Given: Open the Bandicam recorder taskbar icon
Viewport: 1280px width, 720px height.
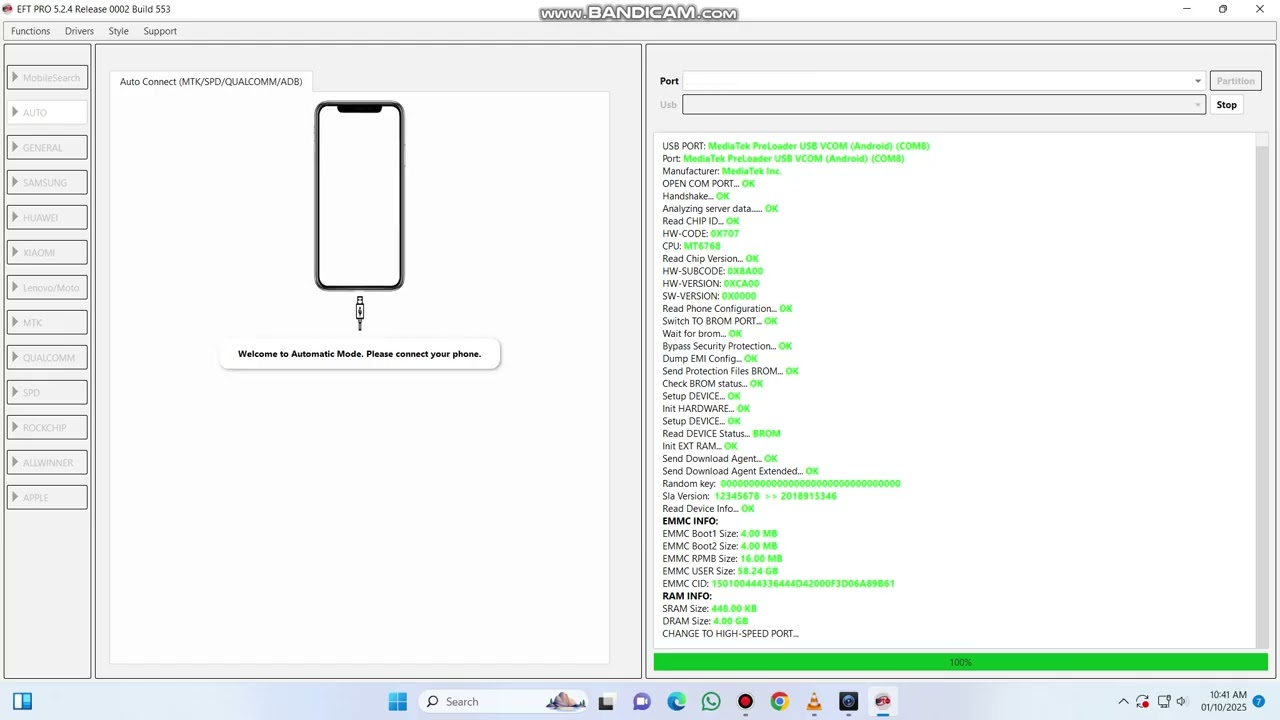Looking at the screenshot, I should tap(745, 702).
